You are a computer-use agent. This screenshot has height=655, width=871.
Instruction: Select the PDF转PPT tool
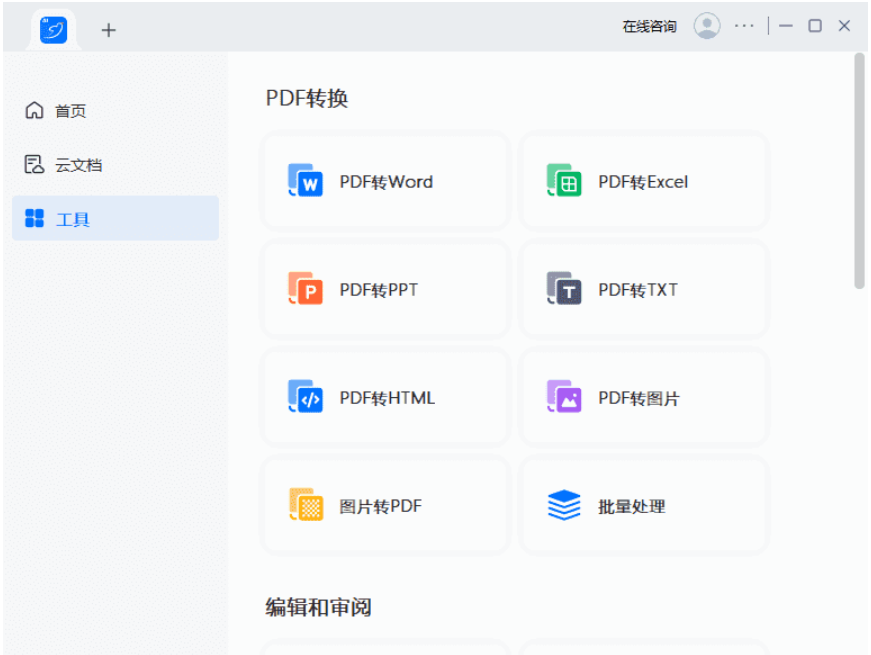click(384, 289)
